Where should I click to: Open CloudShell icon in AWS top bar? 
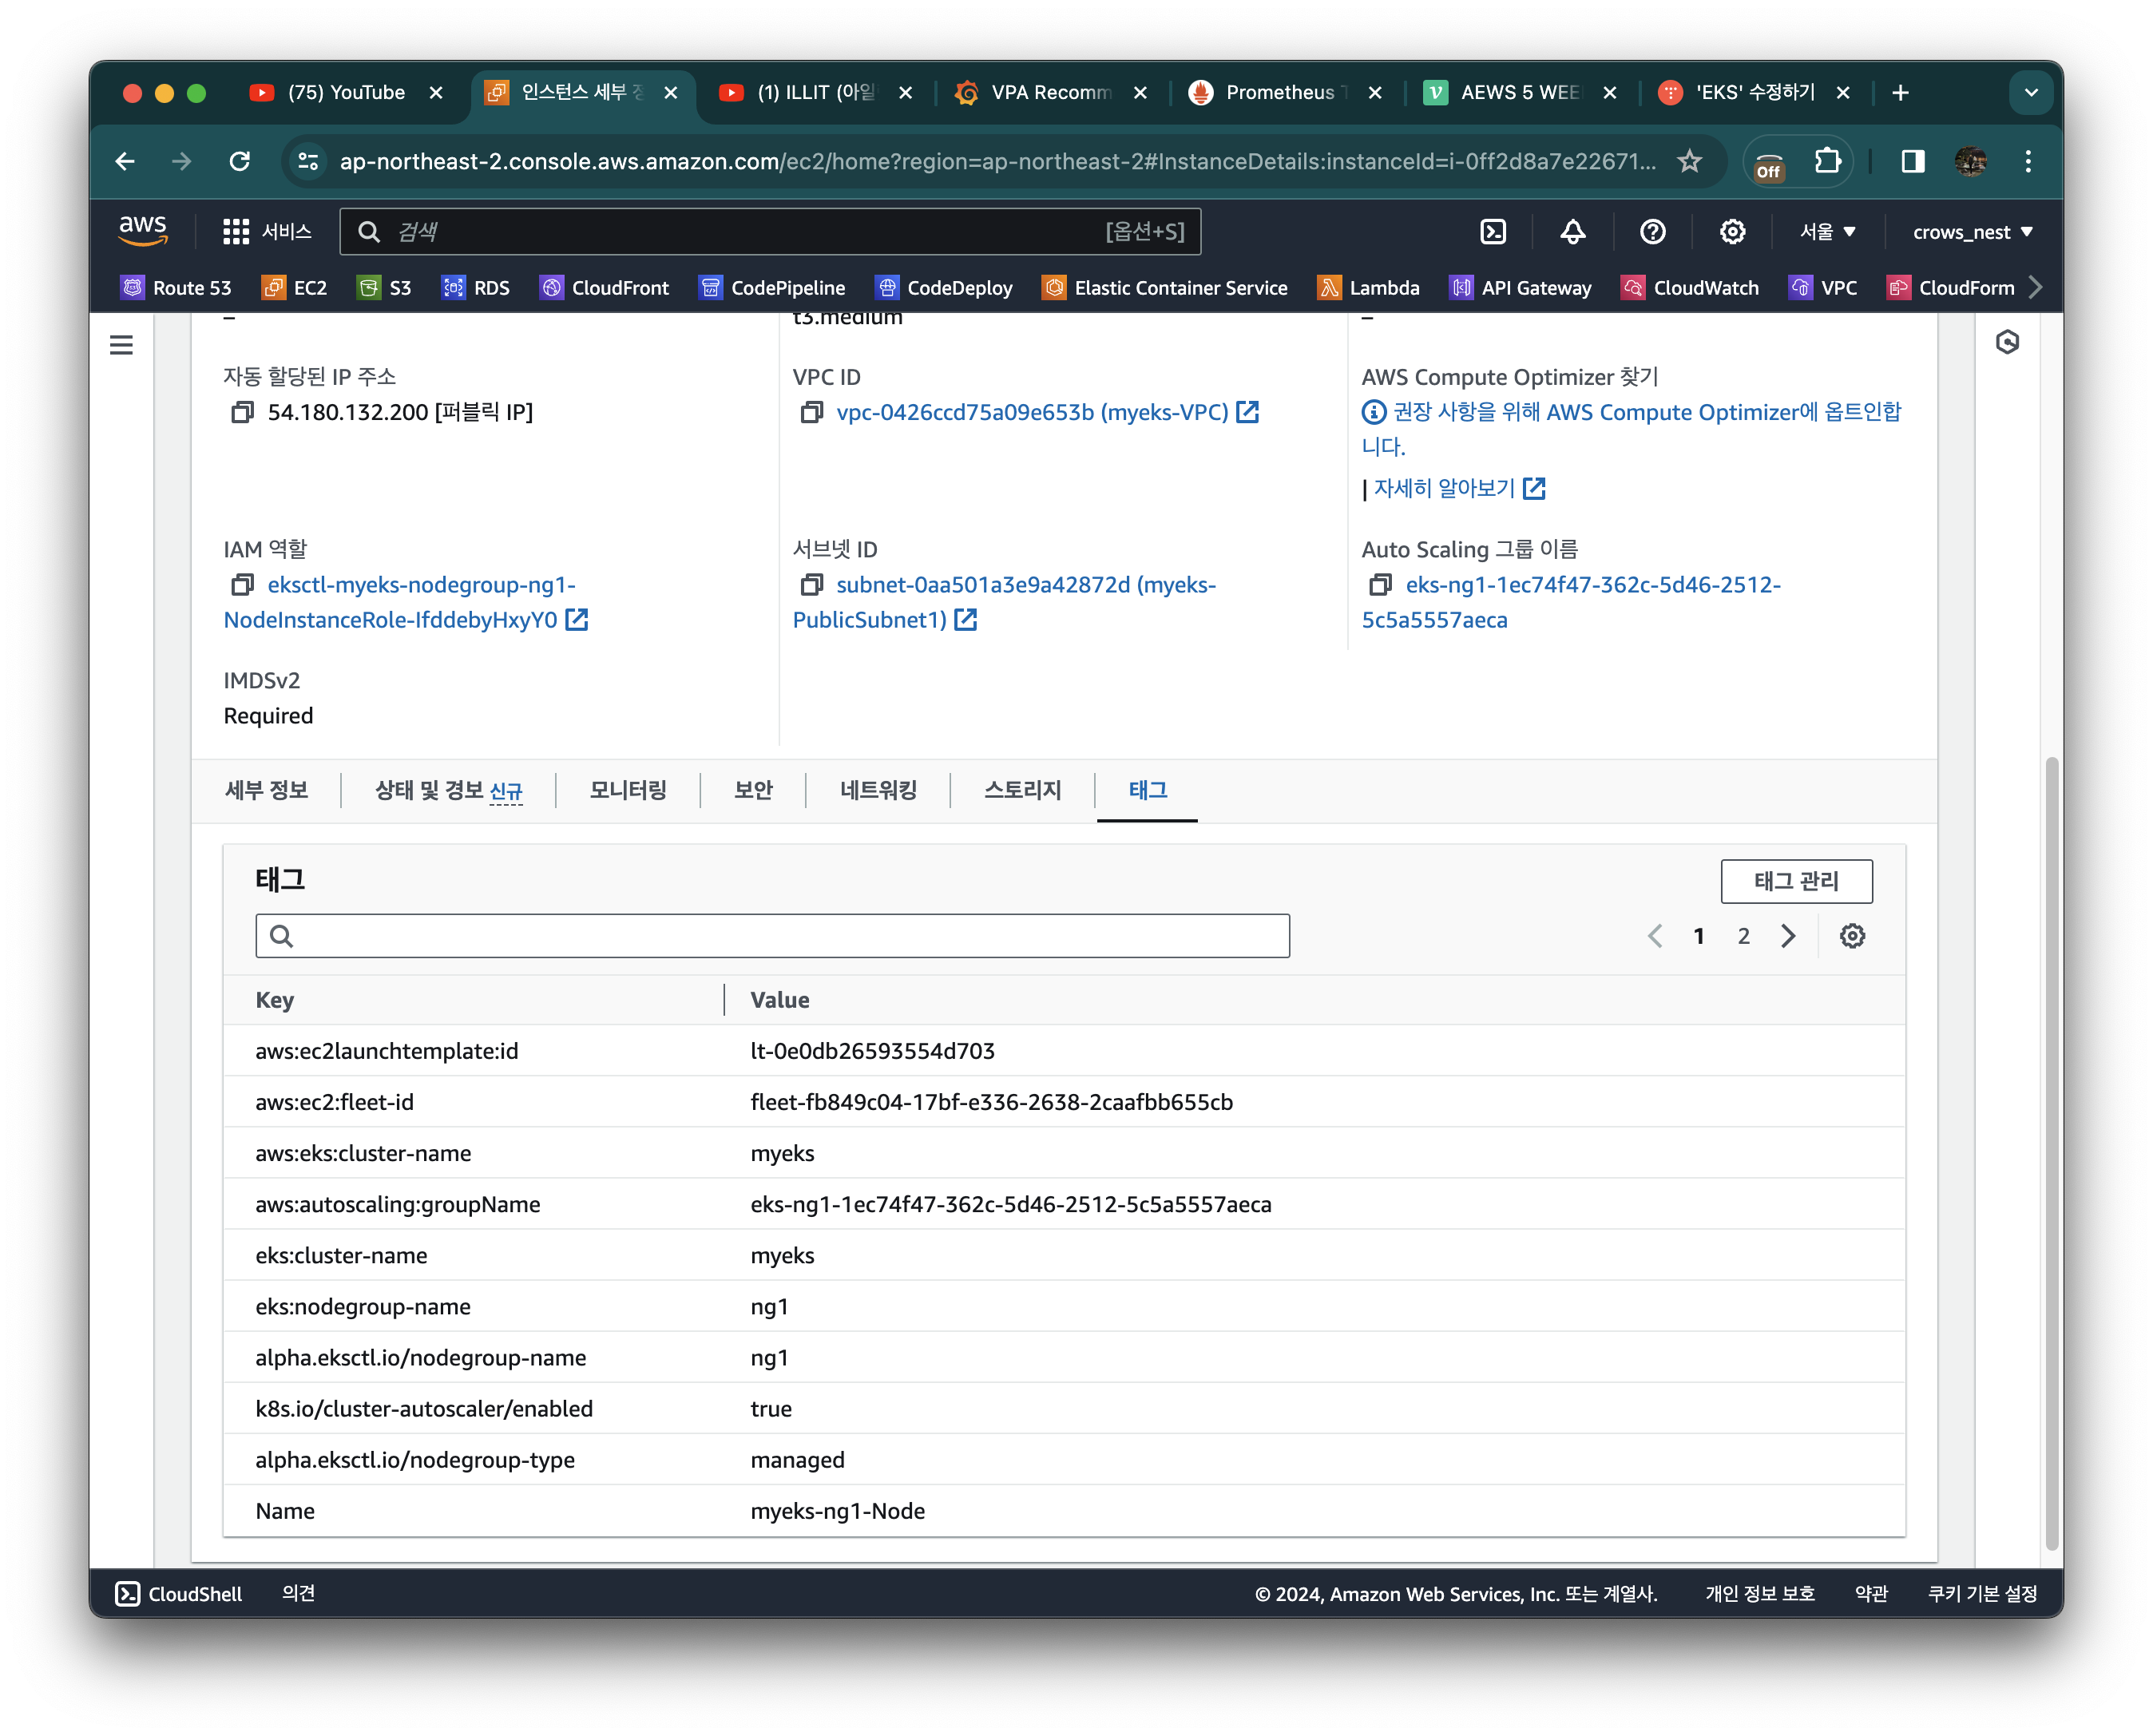(x=1492, y=232)
